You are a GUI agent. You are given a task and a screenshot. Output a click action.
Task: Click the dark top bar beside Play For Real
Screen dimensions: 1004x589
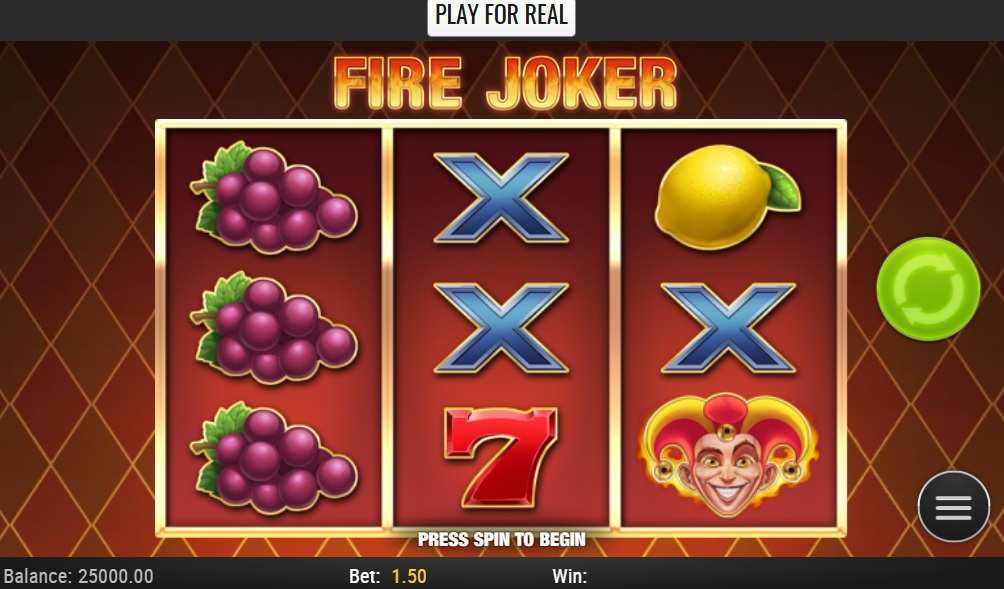tap(213, 19)
